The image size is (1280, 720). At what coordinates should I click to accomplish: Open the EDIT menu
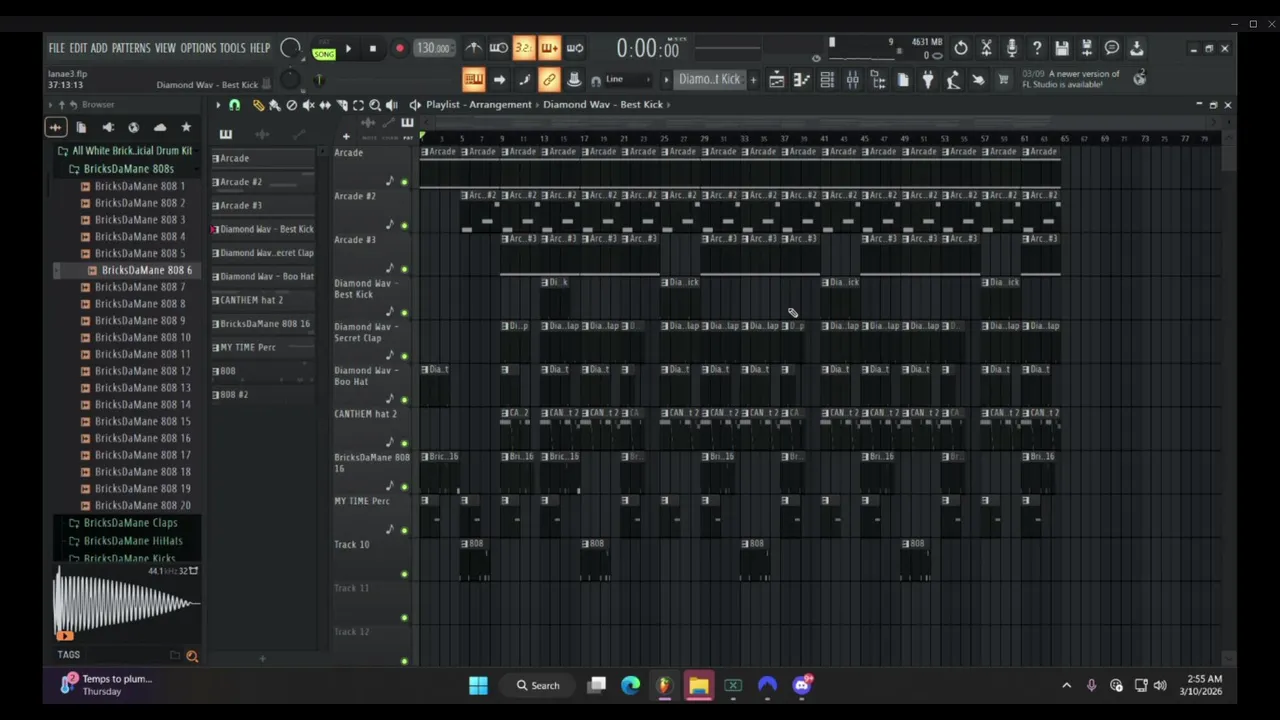click(78, 48)
